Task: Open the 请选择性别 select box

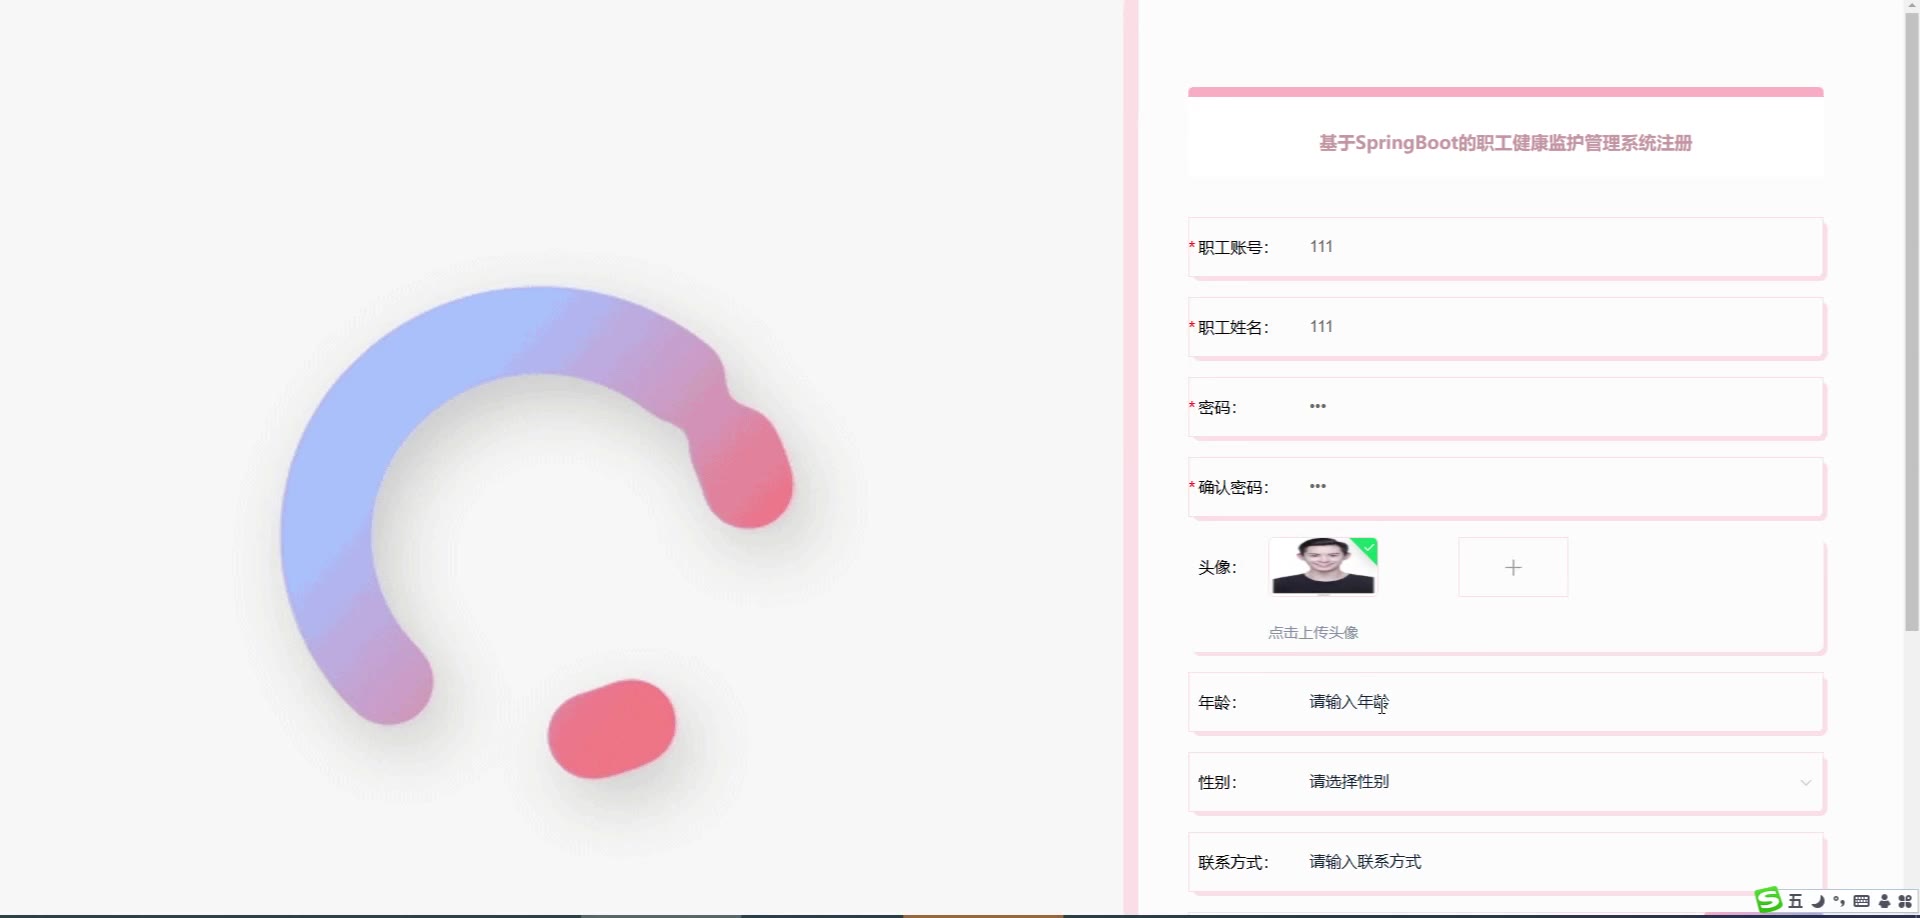Action: click(x=1560, y=782)
